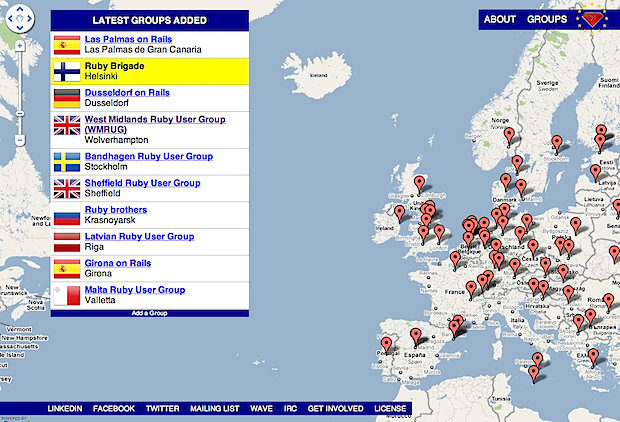Open the ABOUT menu item

tap(499, 19)
